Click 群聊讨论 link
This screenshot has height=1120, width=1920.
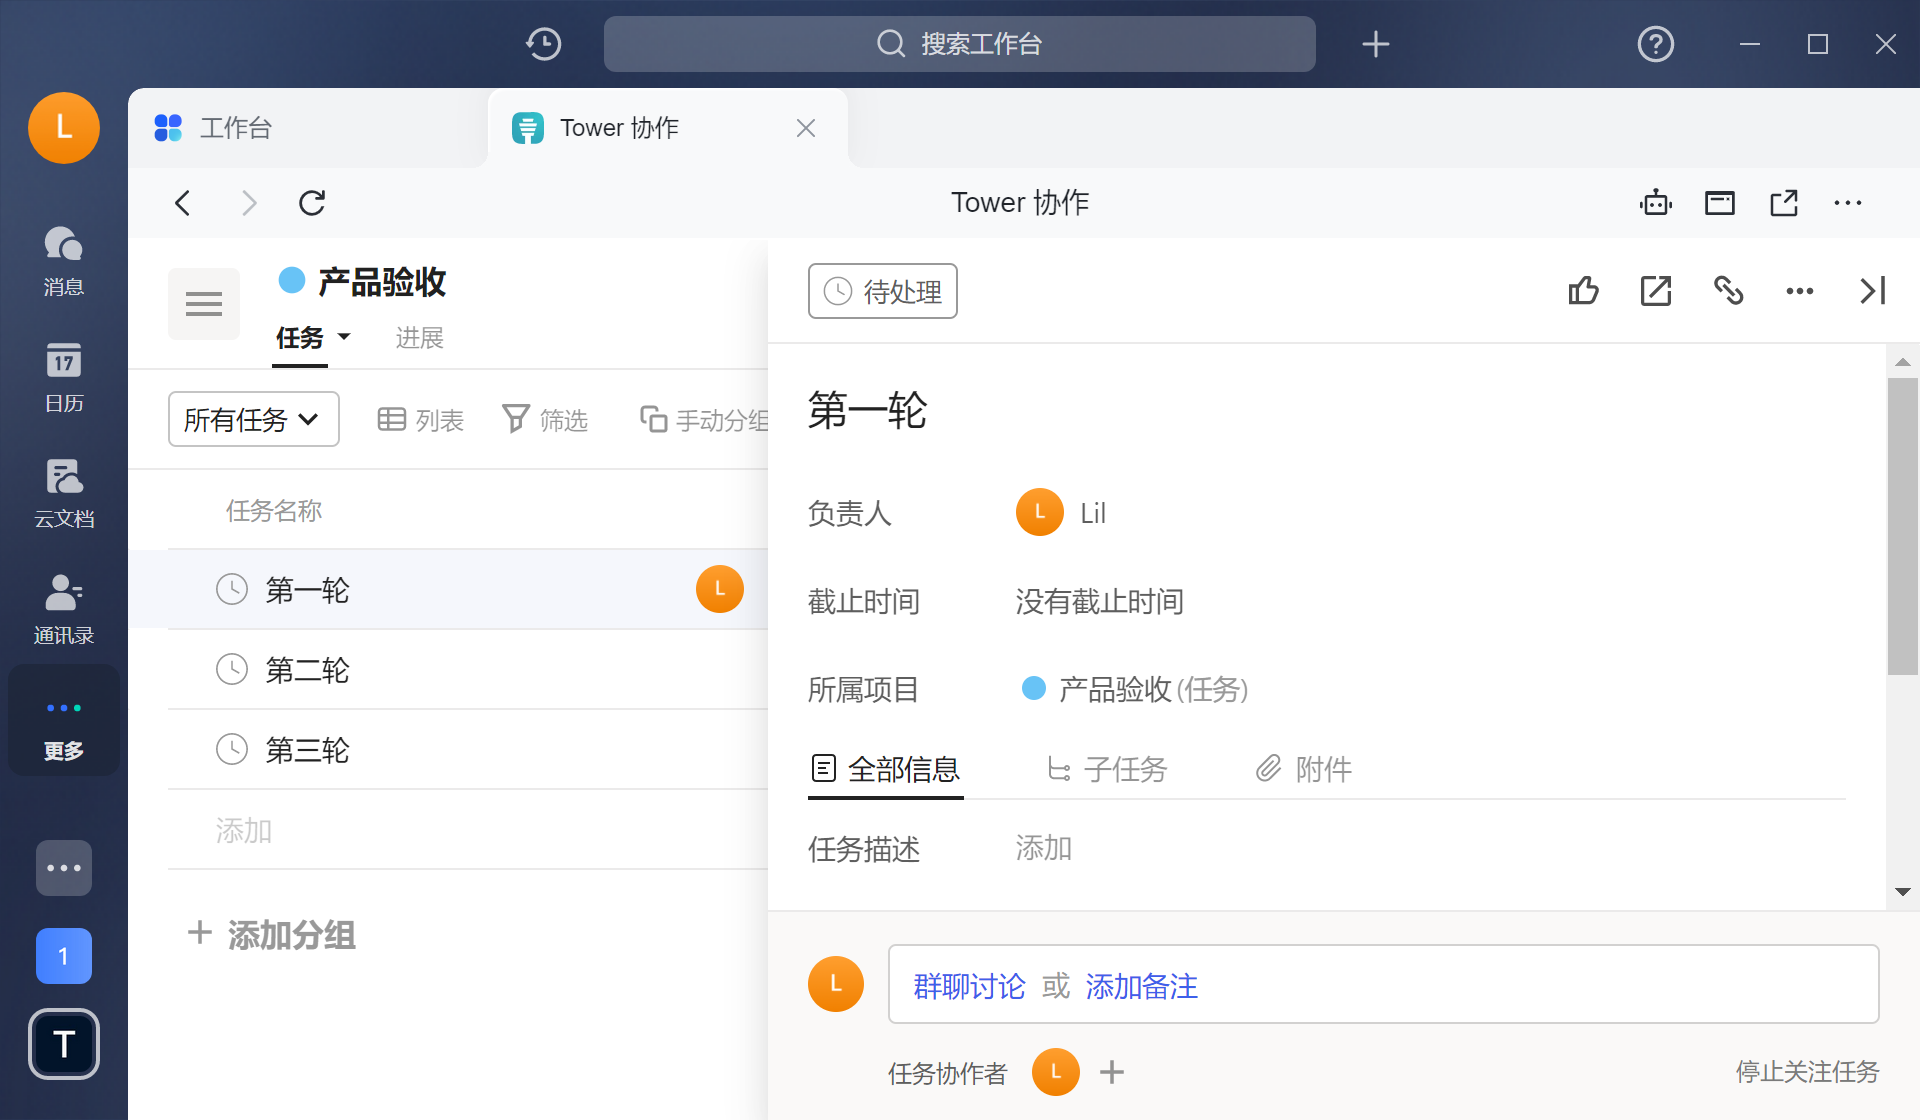point(969,986)
